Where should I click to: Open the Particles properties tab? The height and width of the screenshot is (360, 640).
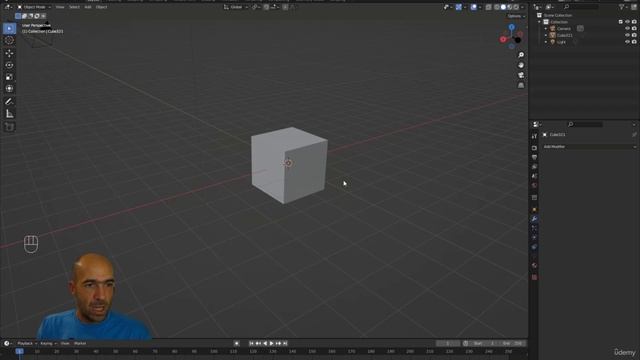534,228
